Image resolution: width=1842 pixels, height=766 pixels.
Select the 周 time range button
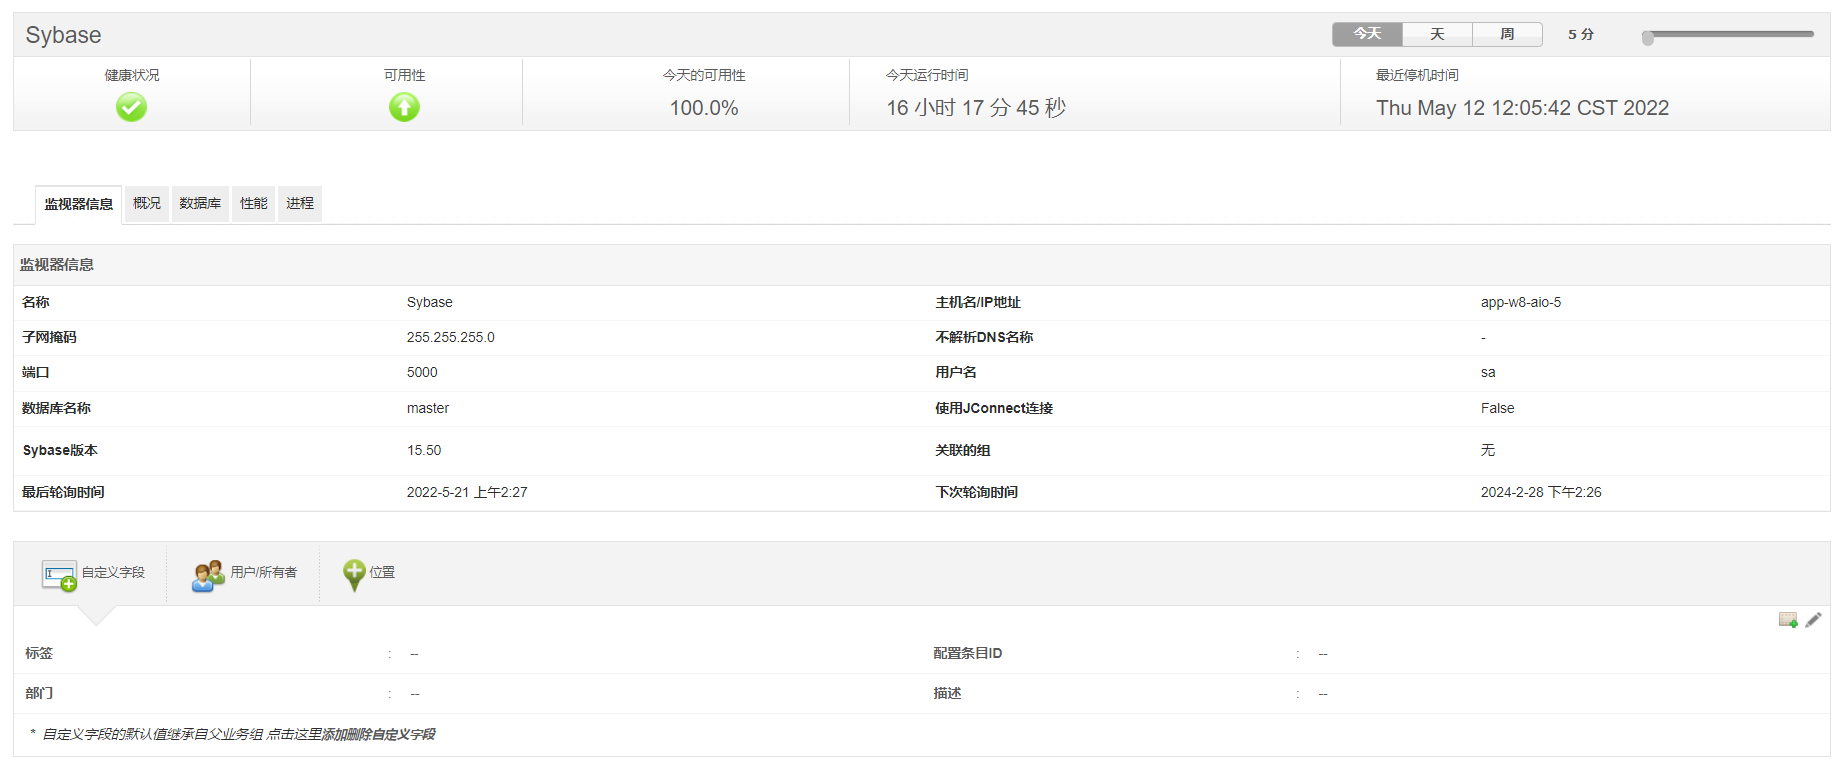coord(1507,34)
